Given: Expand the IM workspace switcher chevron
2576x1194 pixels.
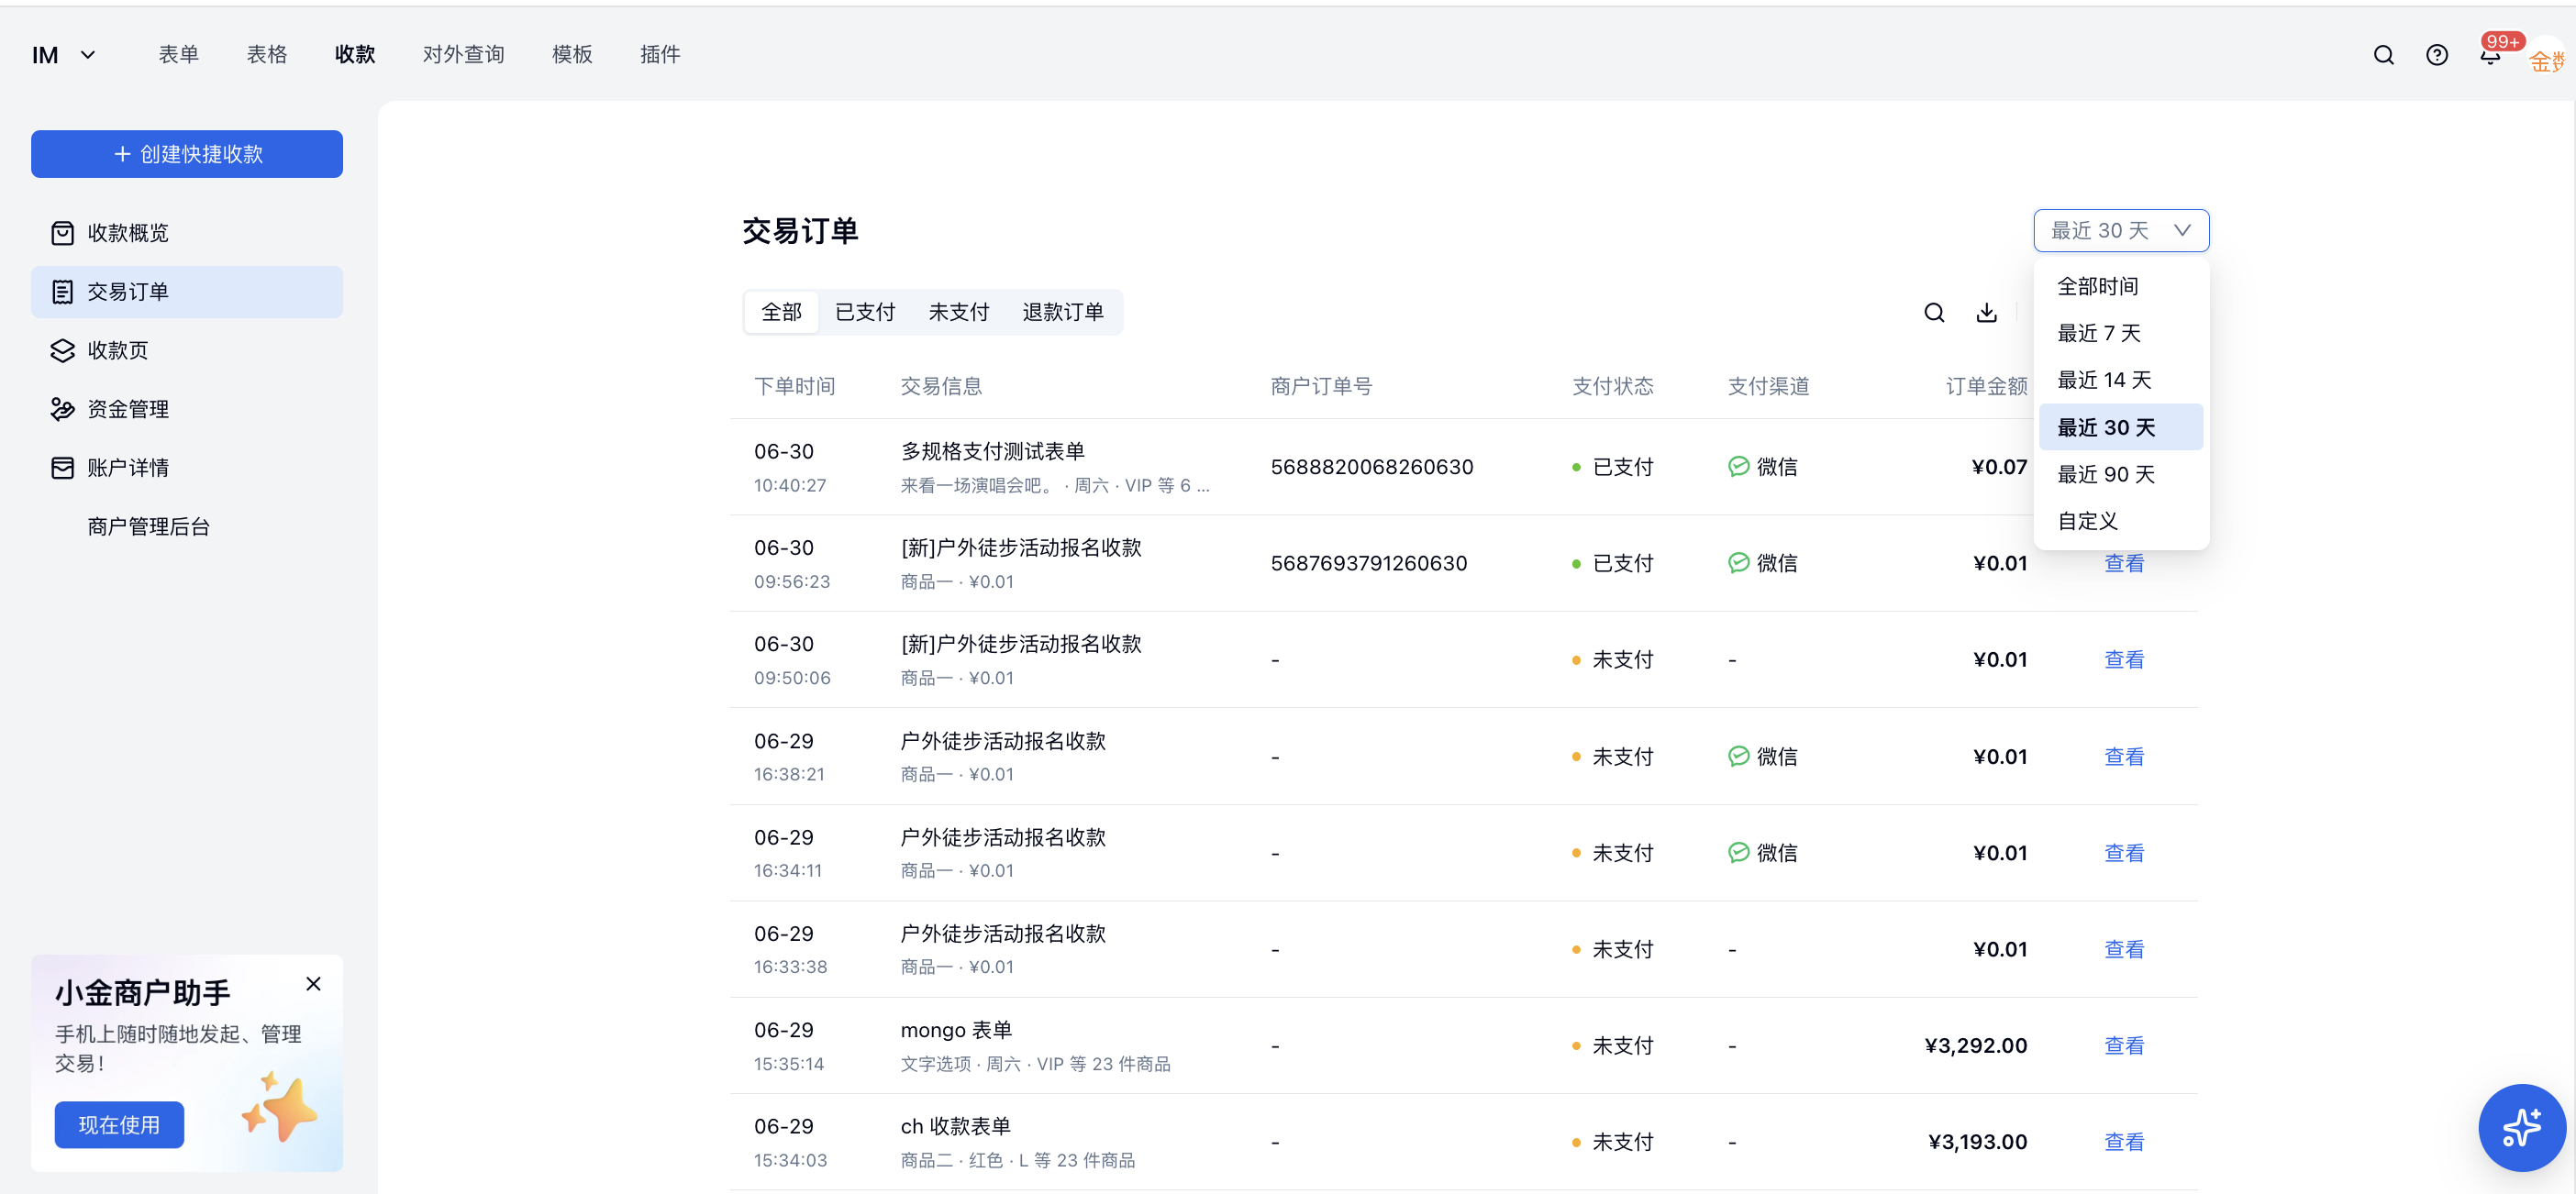Looking at the screenshot, I should point(88,55).
